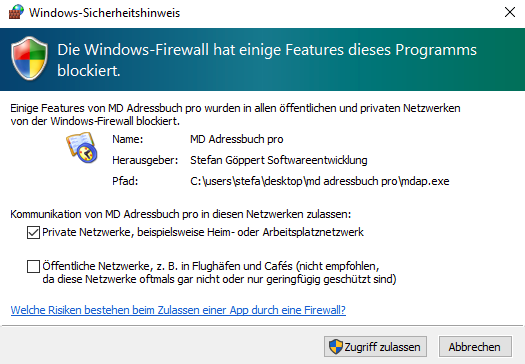Click the publisher Stefan Göppert Softwareentwicklung text
This screenshot has height=364, width=525.
[x=279, y=160]
